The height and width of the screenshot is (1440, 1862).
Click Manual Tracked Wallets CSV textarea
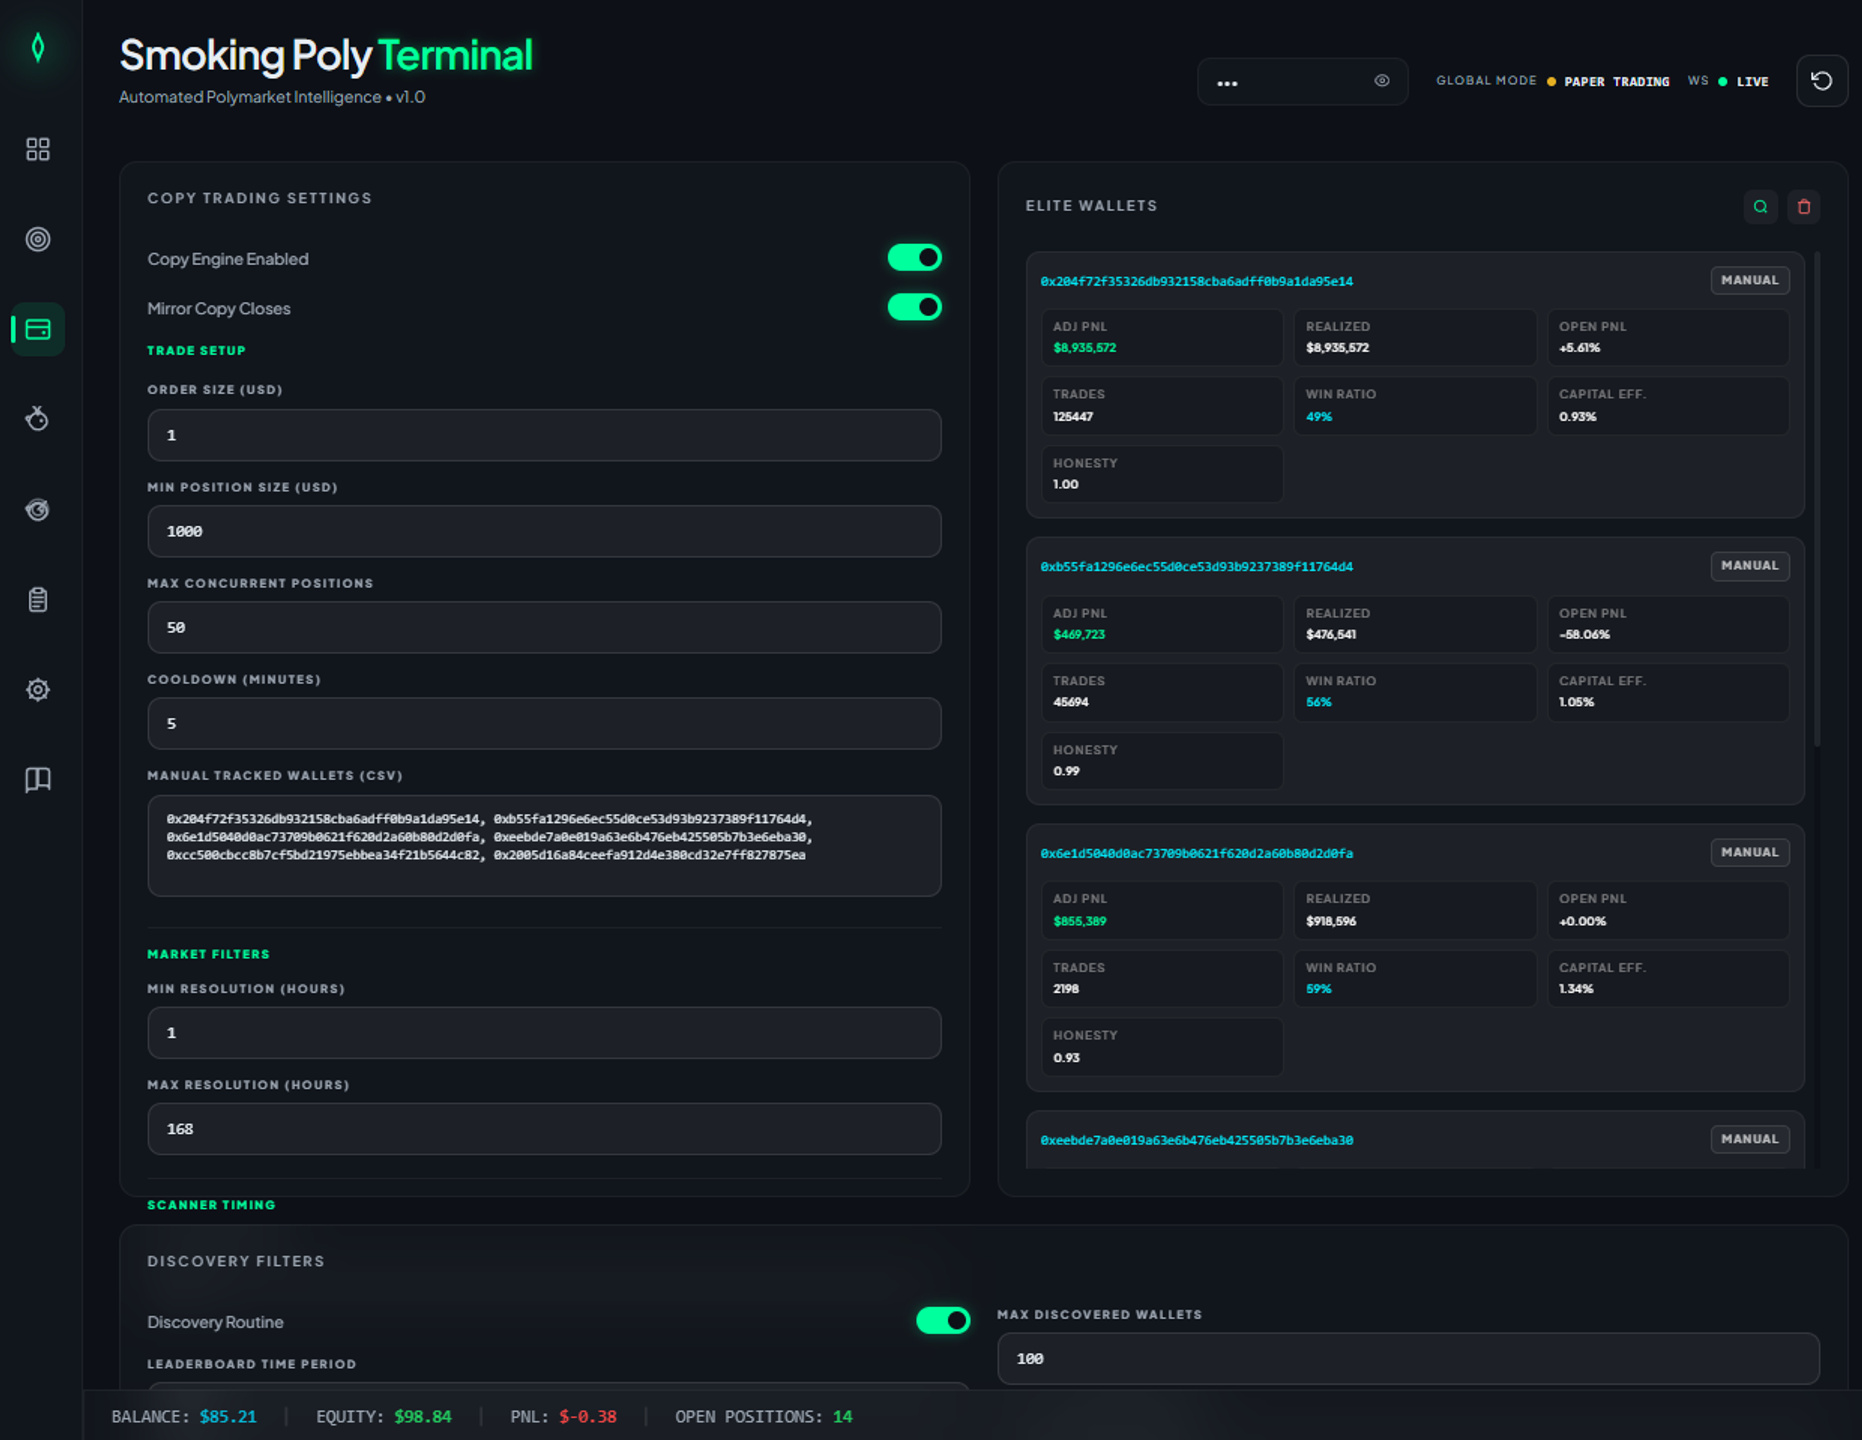(544, 846)
